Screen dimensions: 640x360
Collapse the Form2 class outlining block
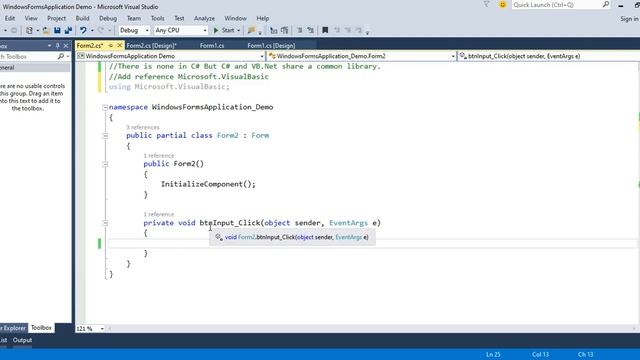105,136
